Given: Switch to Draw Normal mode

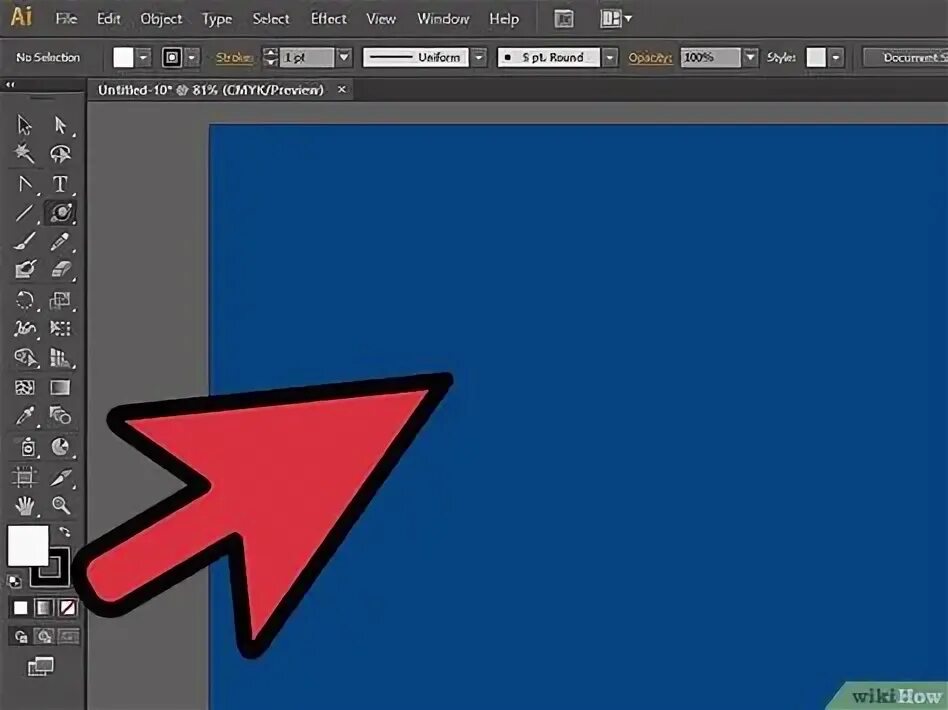Looking at the screenshot, I should pos(21,636).
